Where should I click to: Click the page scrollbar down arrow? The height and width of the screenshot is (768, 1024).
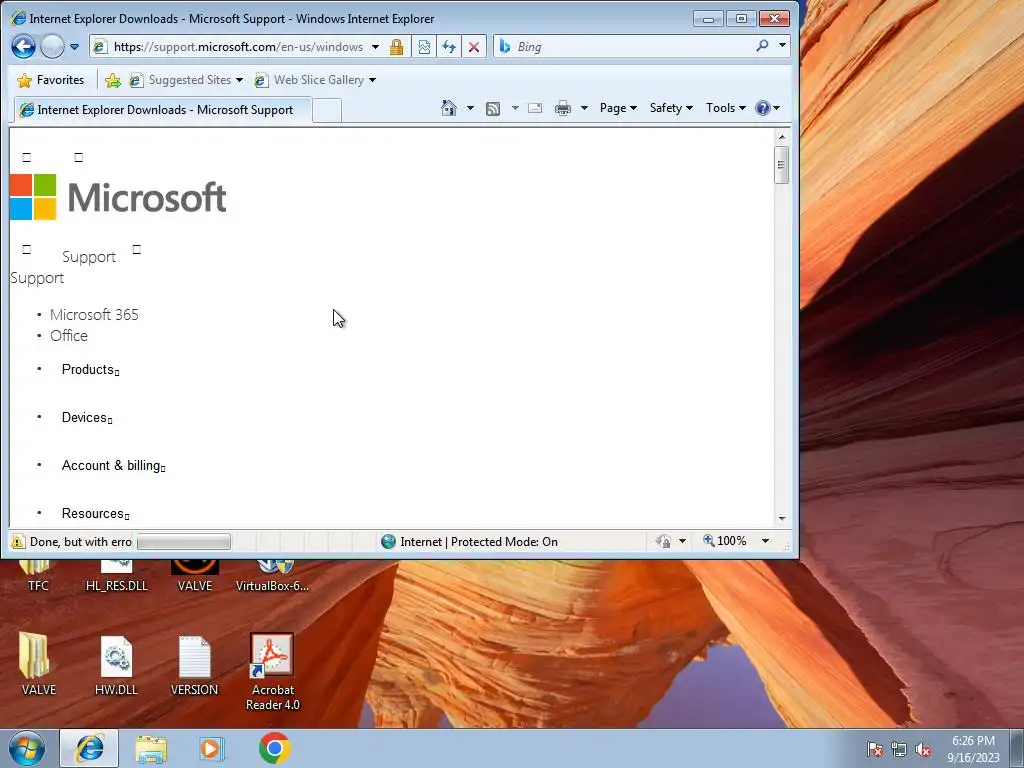(782, 519)
